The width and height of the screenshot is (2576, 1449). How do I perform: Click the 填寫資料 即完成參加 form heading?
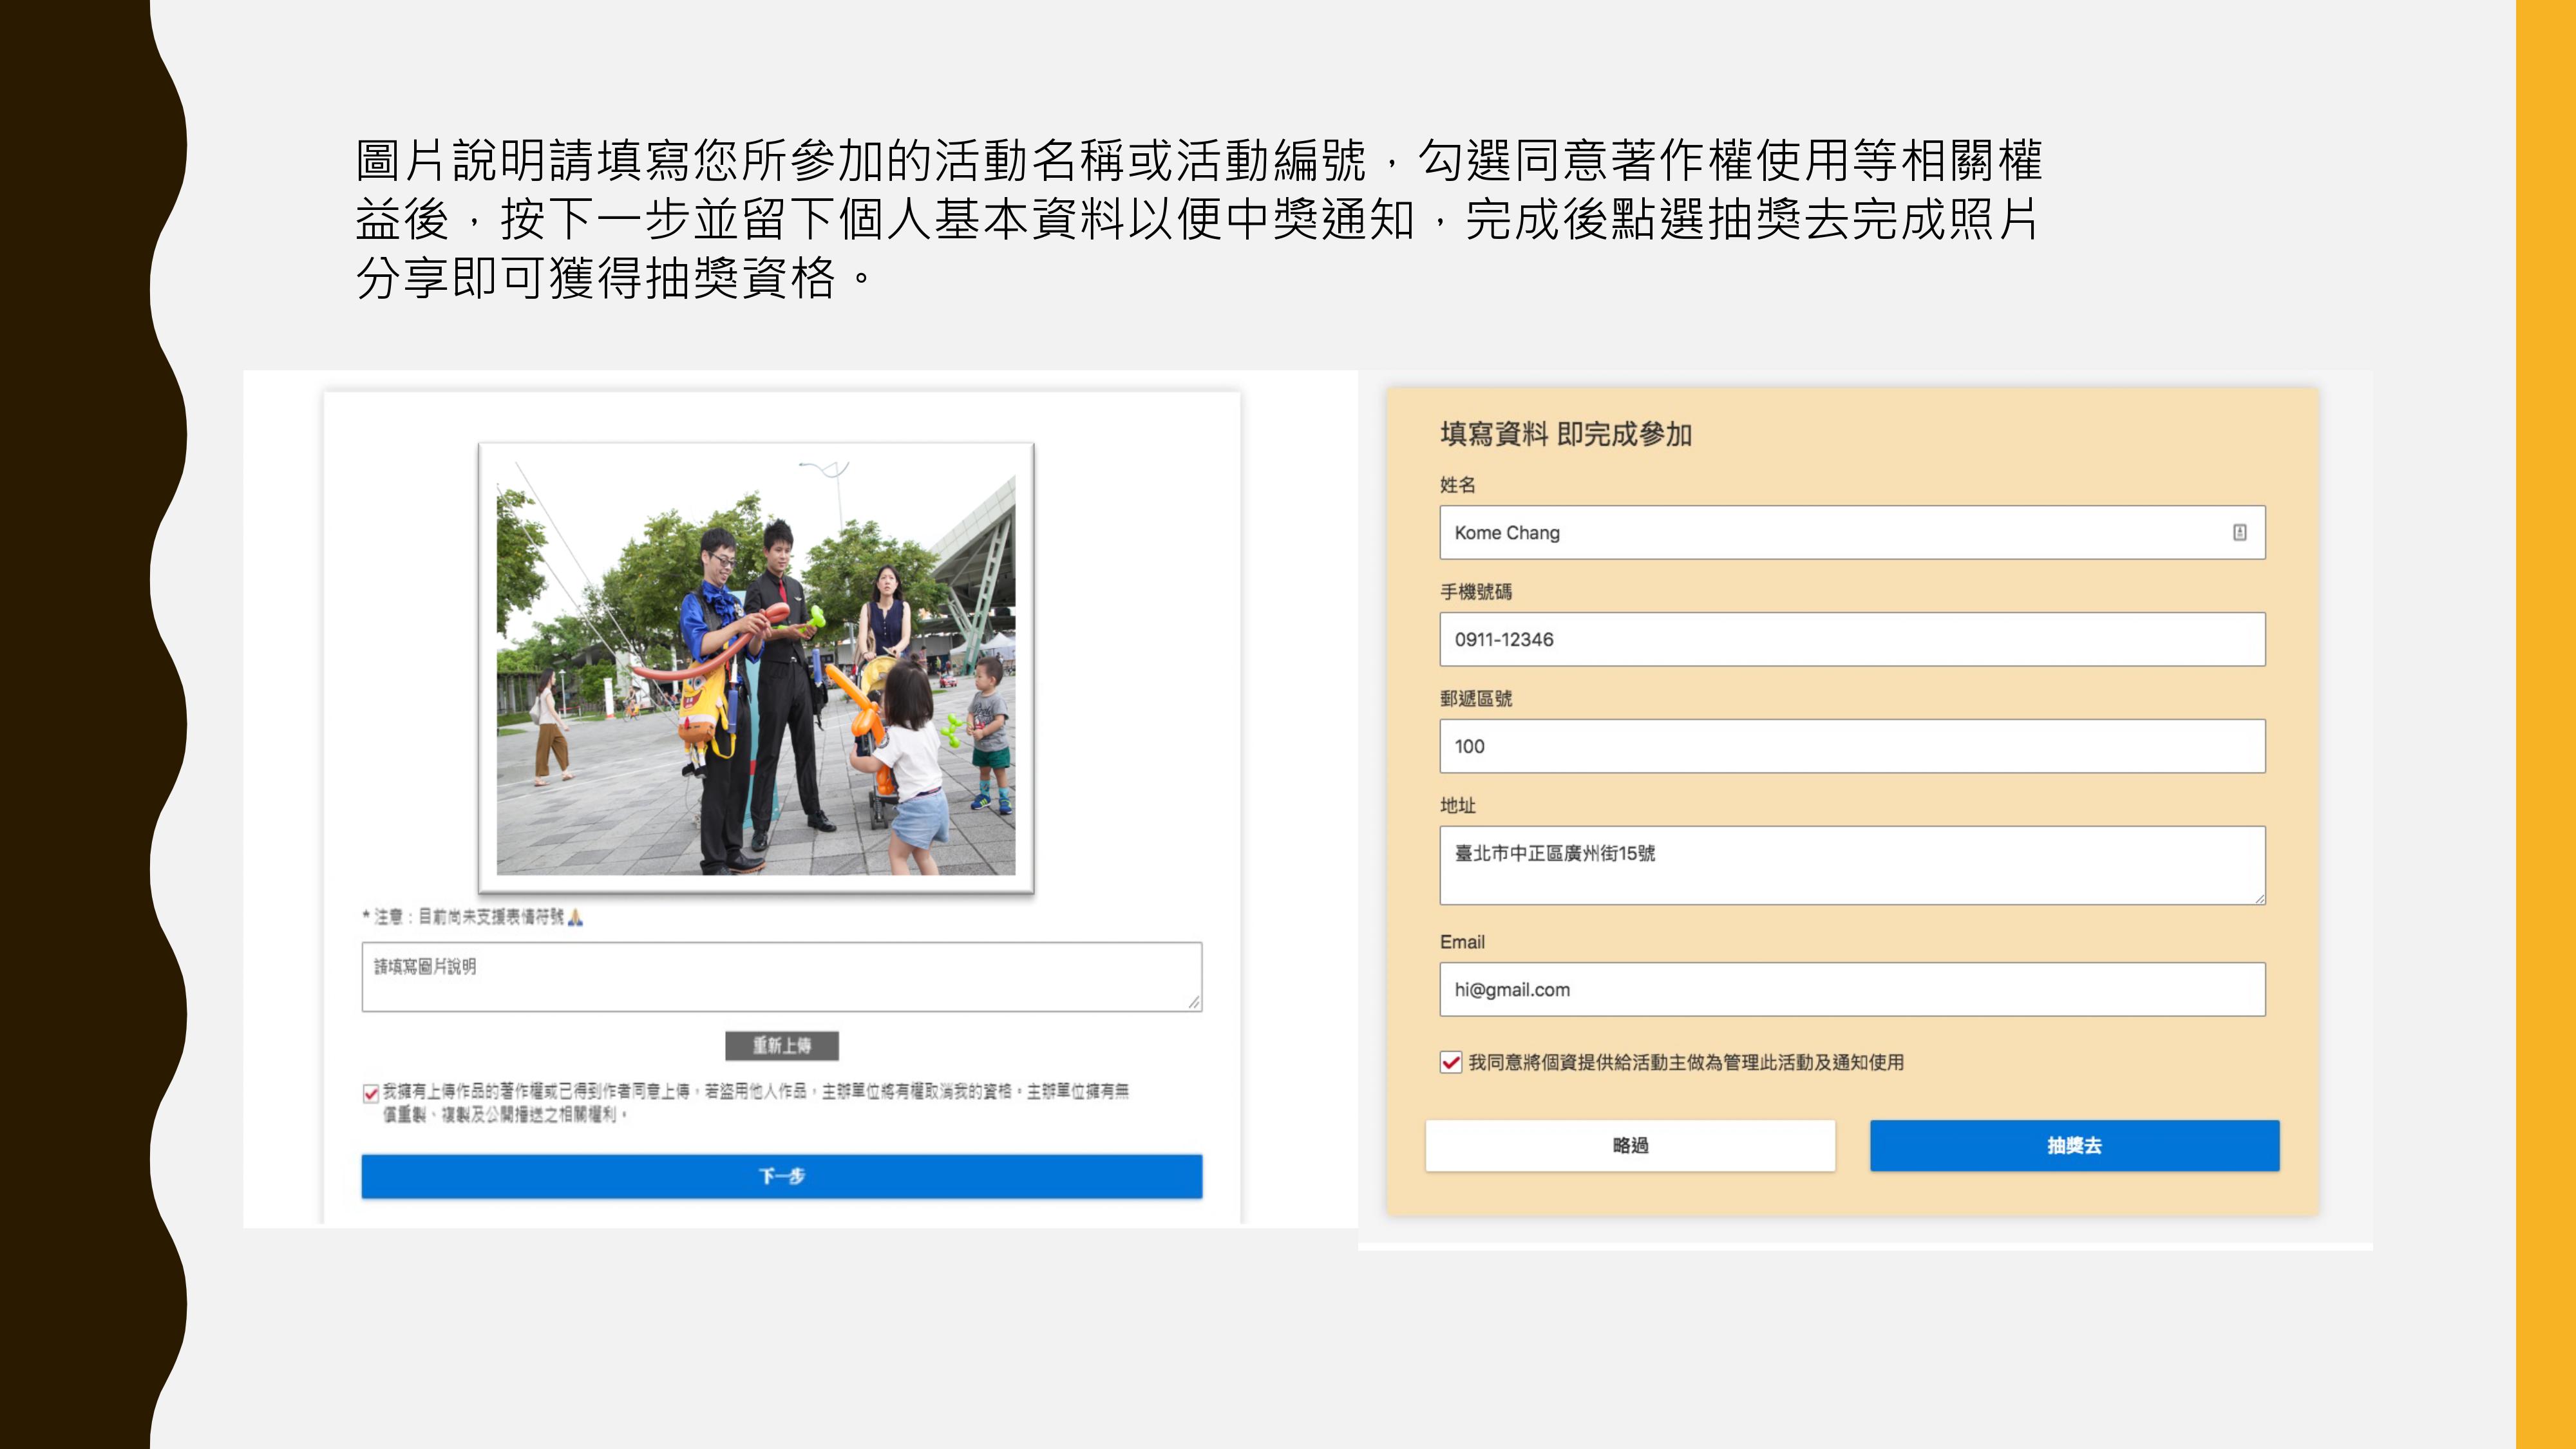point(1565,434)
